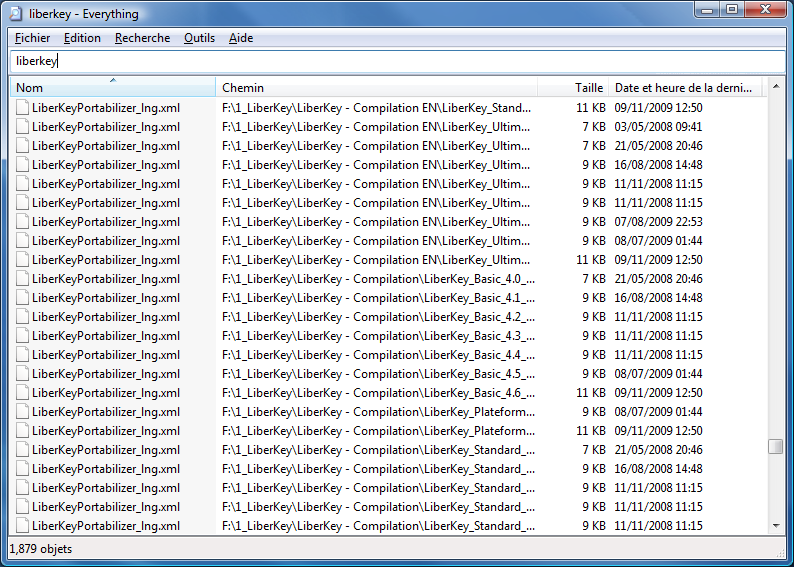The width and height of the screenshot is (794, 567).
Task: Click 11 KB size in LiberKey_Basic_4.6 row
Action: (x=591, y=393)
